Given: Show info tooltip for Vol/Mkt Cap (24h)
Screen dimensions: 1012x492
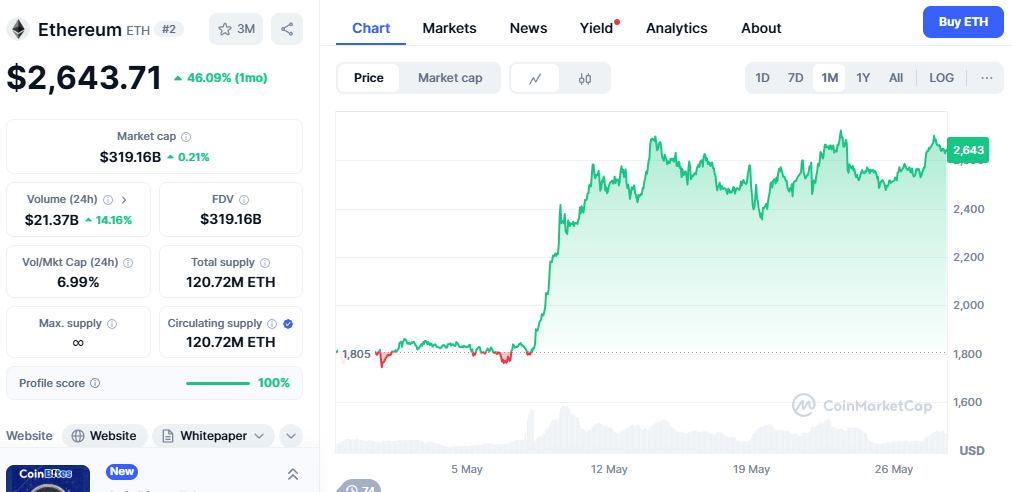Looking at the screenshot, I should tap(128, 263).
